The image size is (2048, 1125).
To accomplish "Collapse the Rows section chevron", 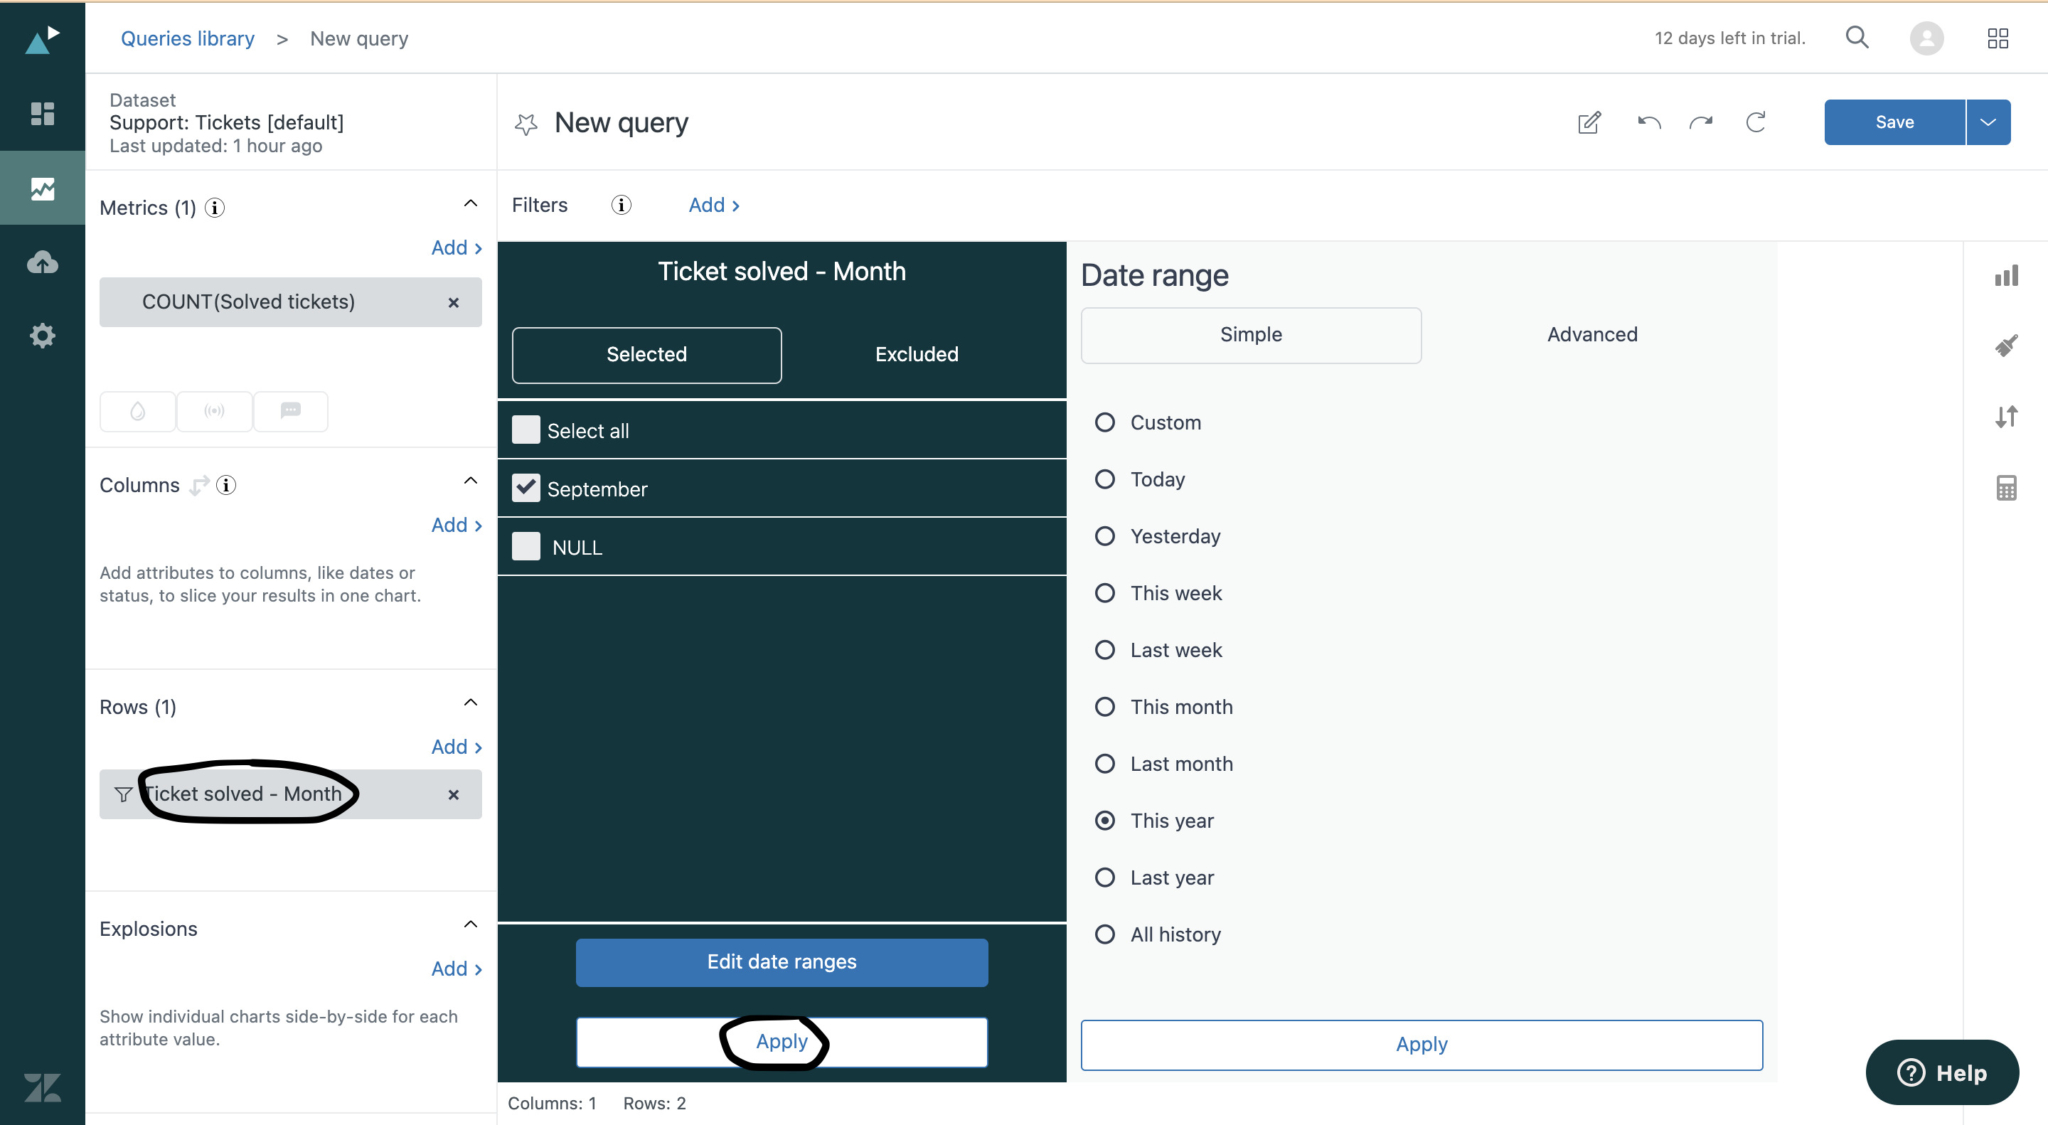I will [x=470, y=701].
